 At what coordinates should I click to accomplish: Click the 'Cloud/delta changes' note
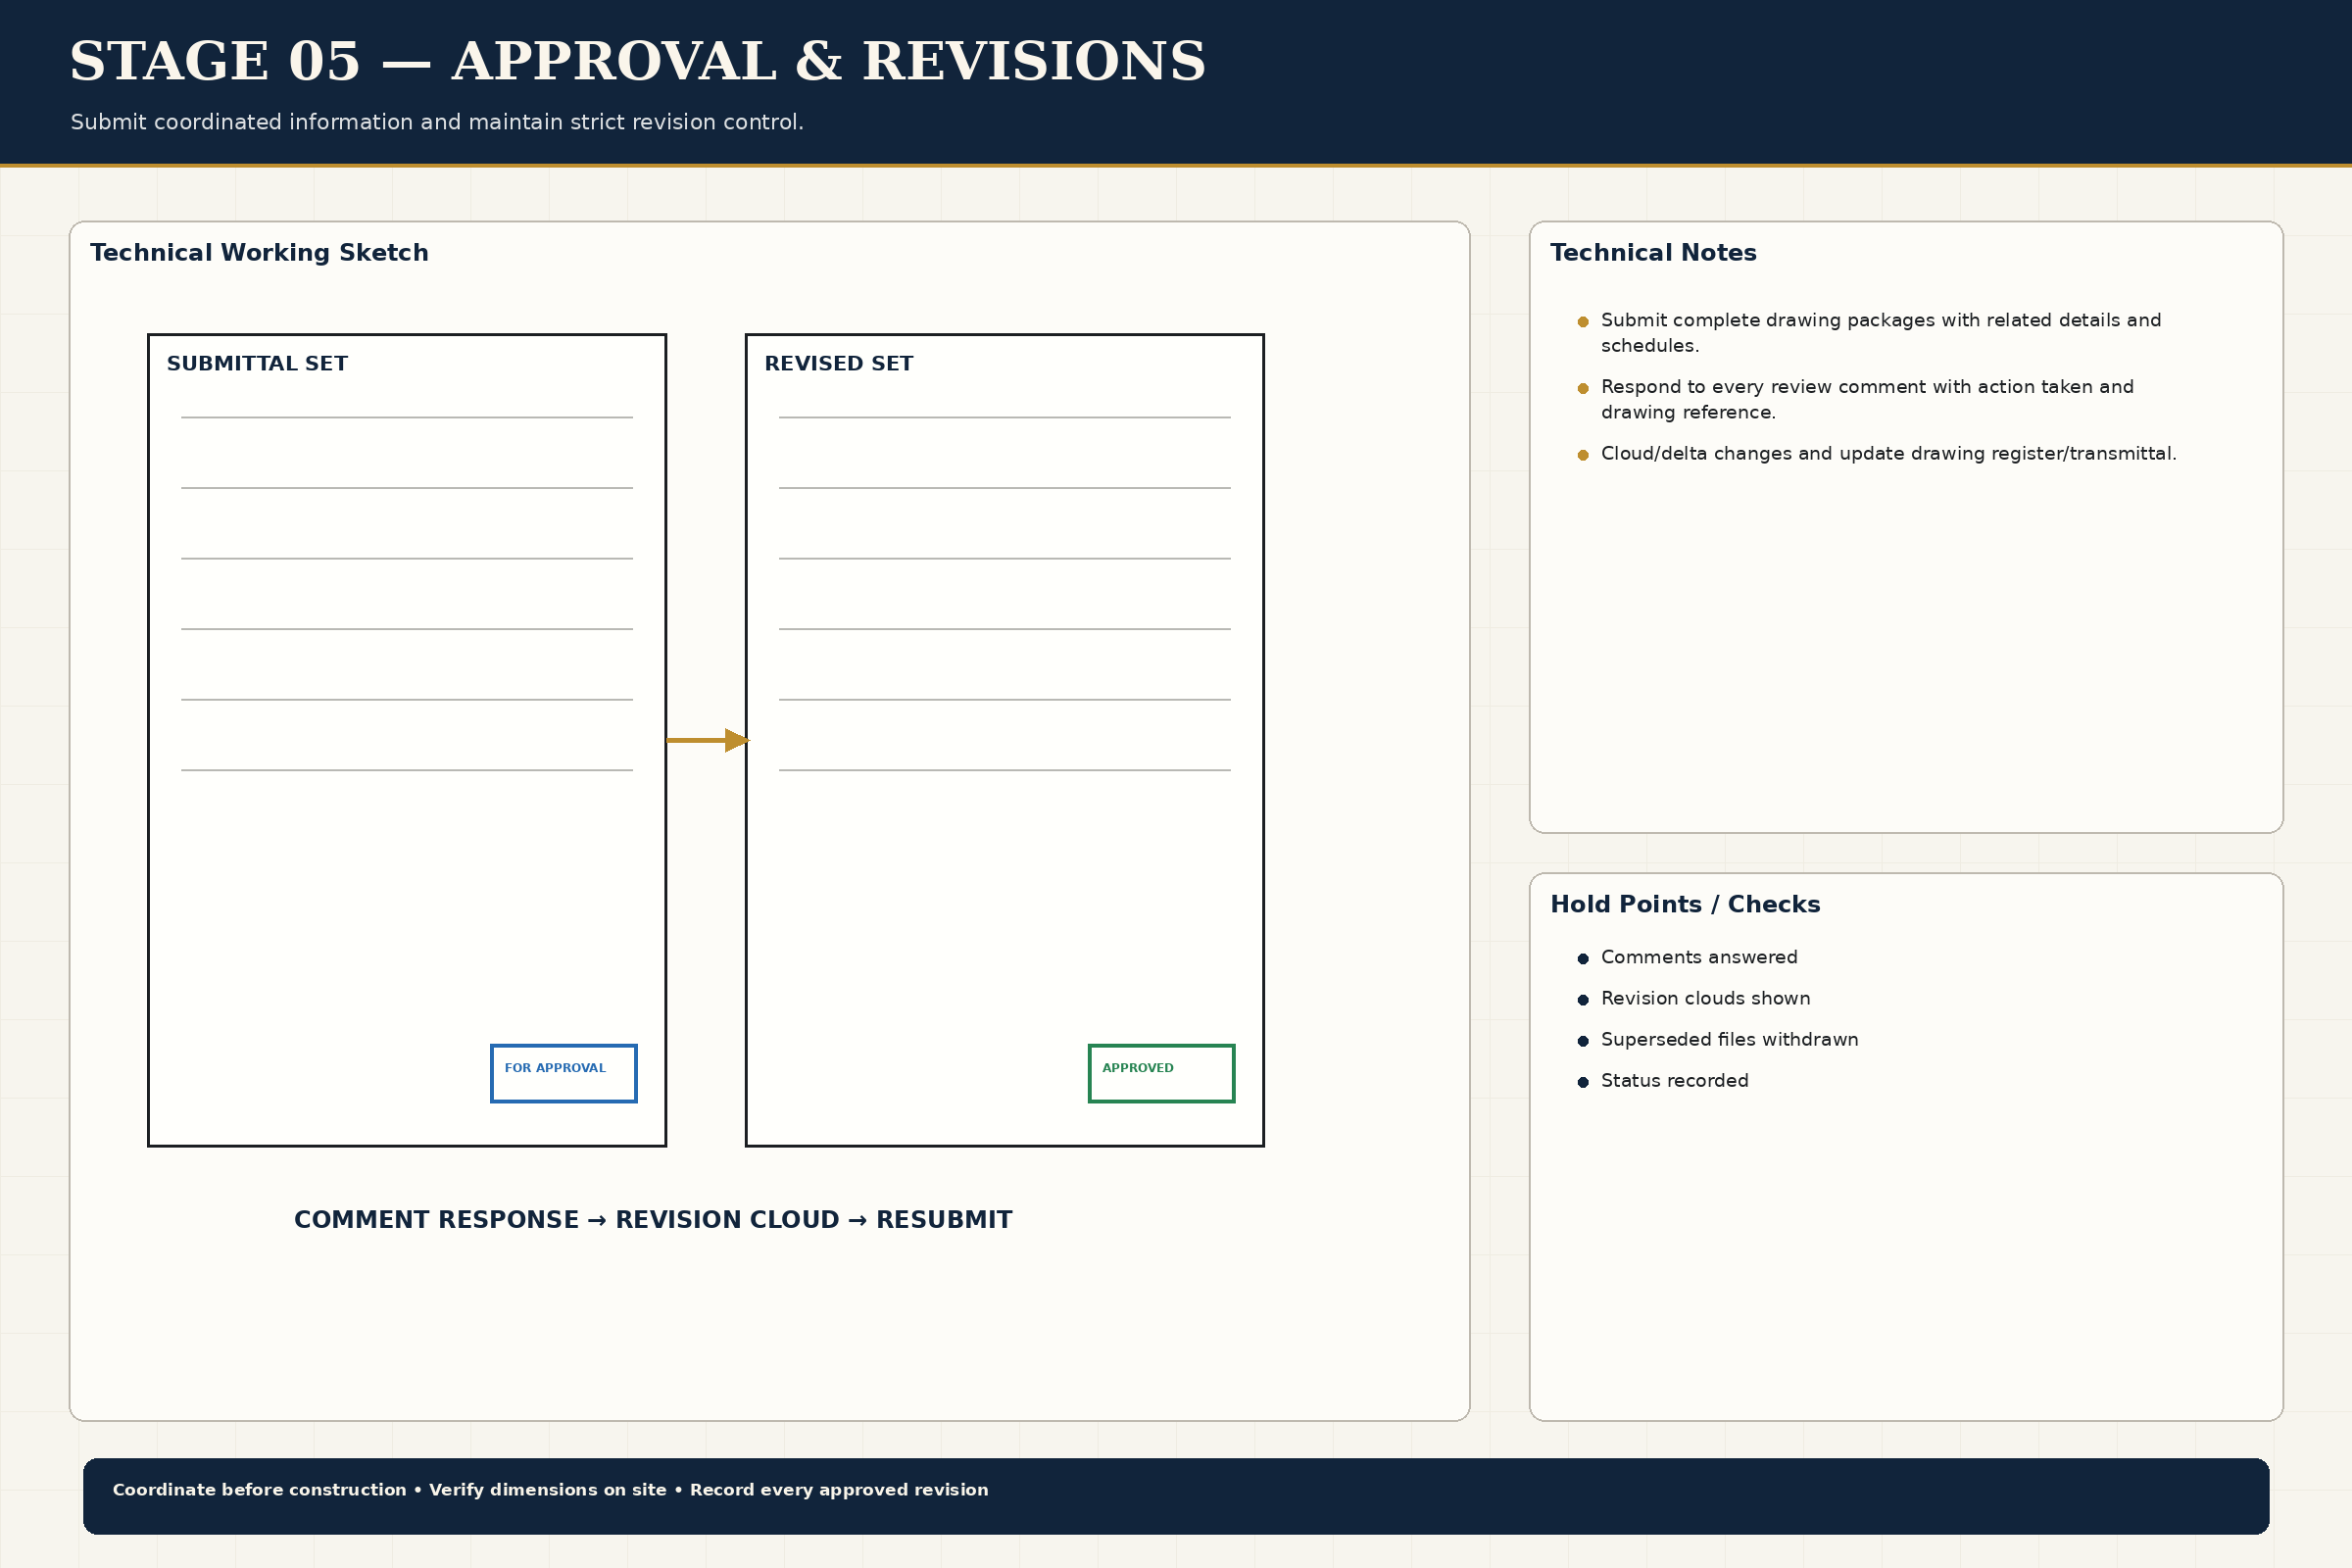1888,454
